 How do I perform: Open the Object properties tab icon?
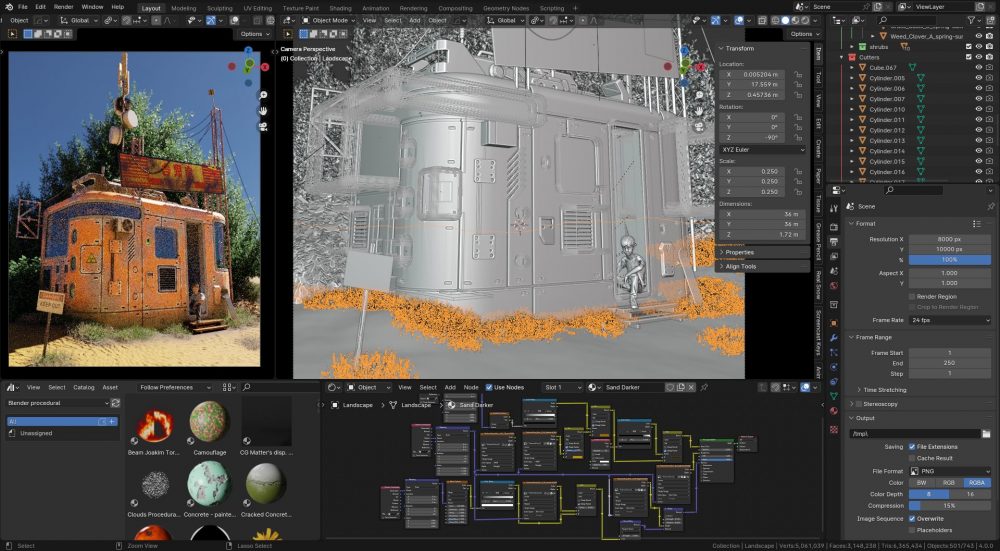[834, 323]
